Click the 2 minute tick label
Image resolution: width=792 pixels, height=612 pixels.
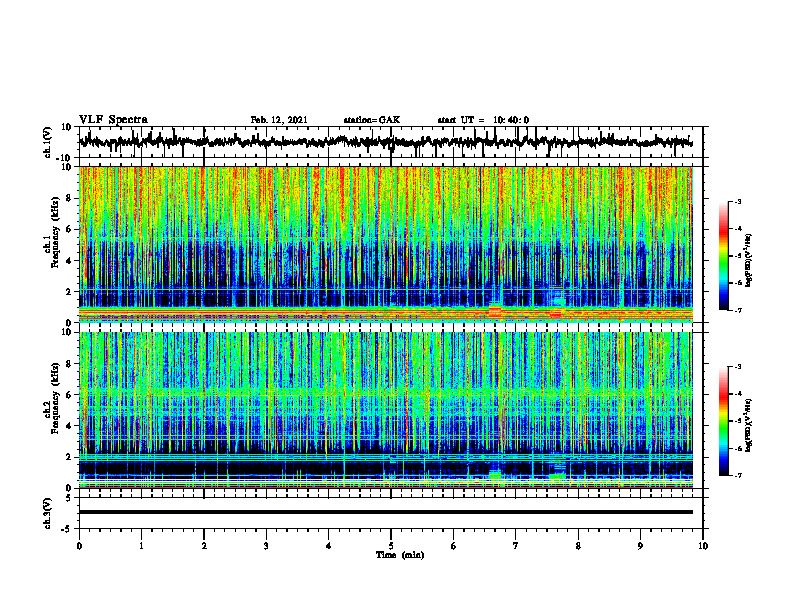204,546
